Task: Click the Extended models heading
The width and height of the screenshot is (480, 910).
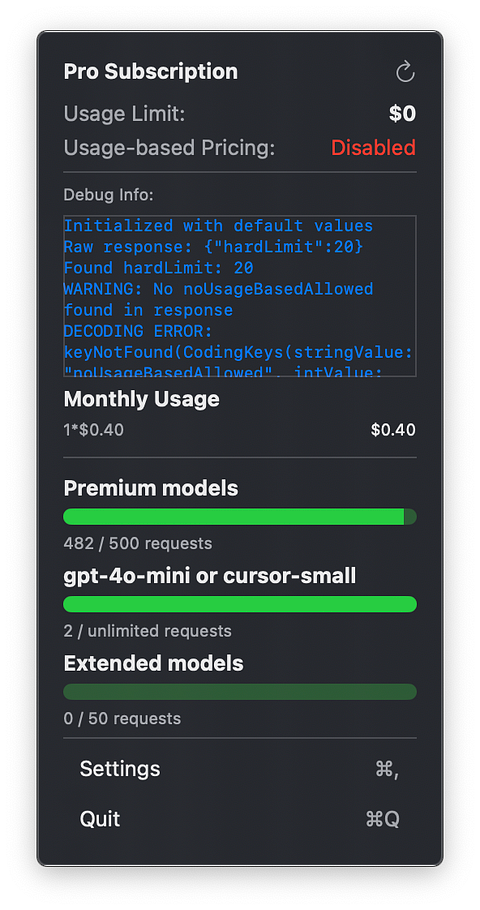Action: [x=154, y=663]
